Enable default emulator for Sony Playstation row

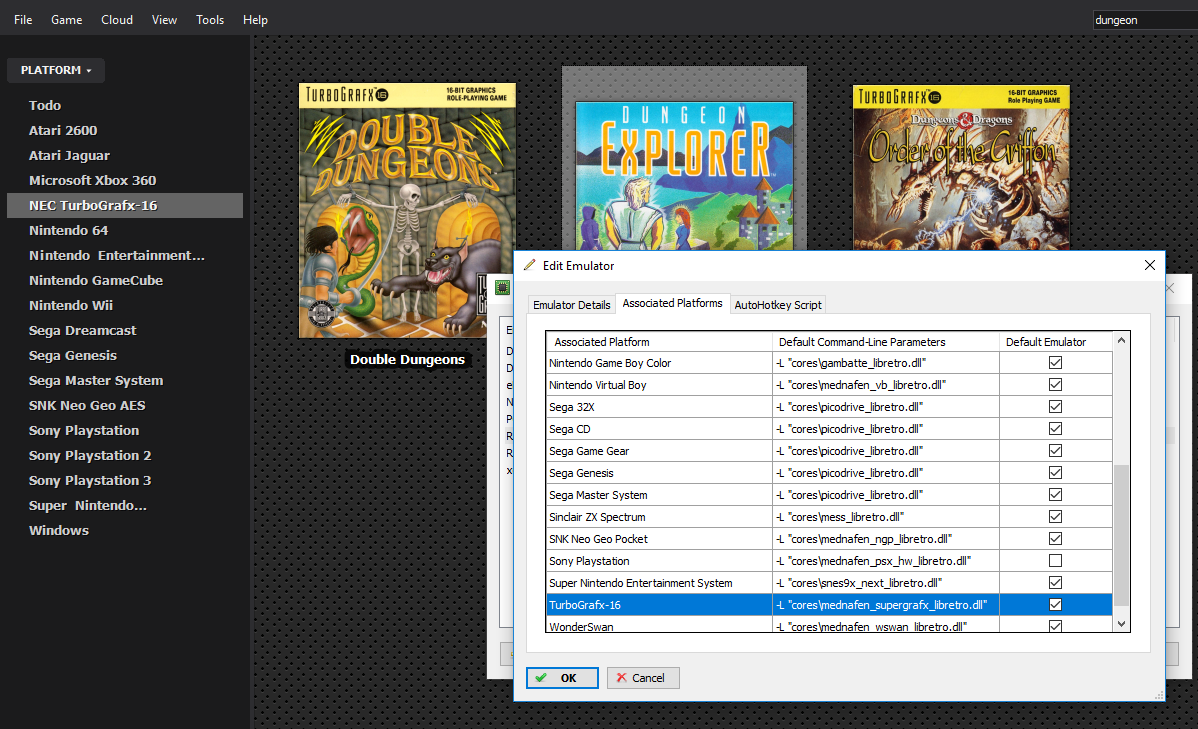(x=1055, y=561)
